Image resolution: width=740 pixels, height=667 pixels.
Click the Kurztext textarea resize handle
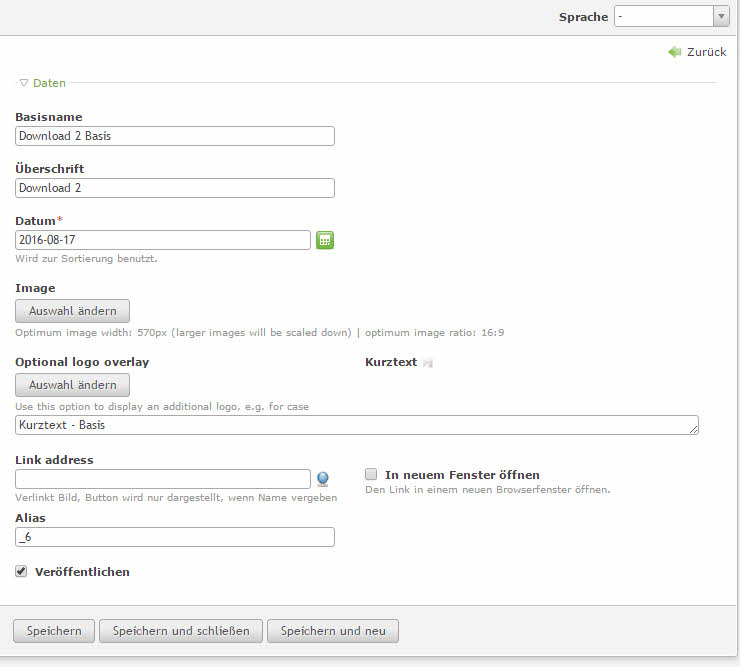coord(694,430)
